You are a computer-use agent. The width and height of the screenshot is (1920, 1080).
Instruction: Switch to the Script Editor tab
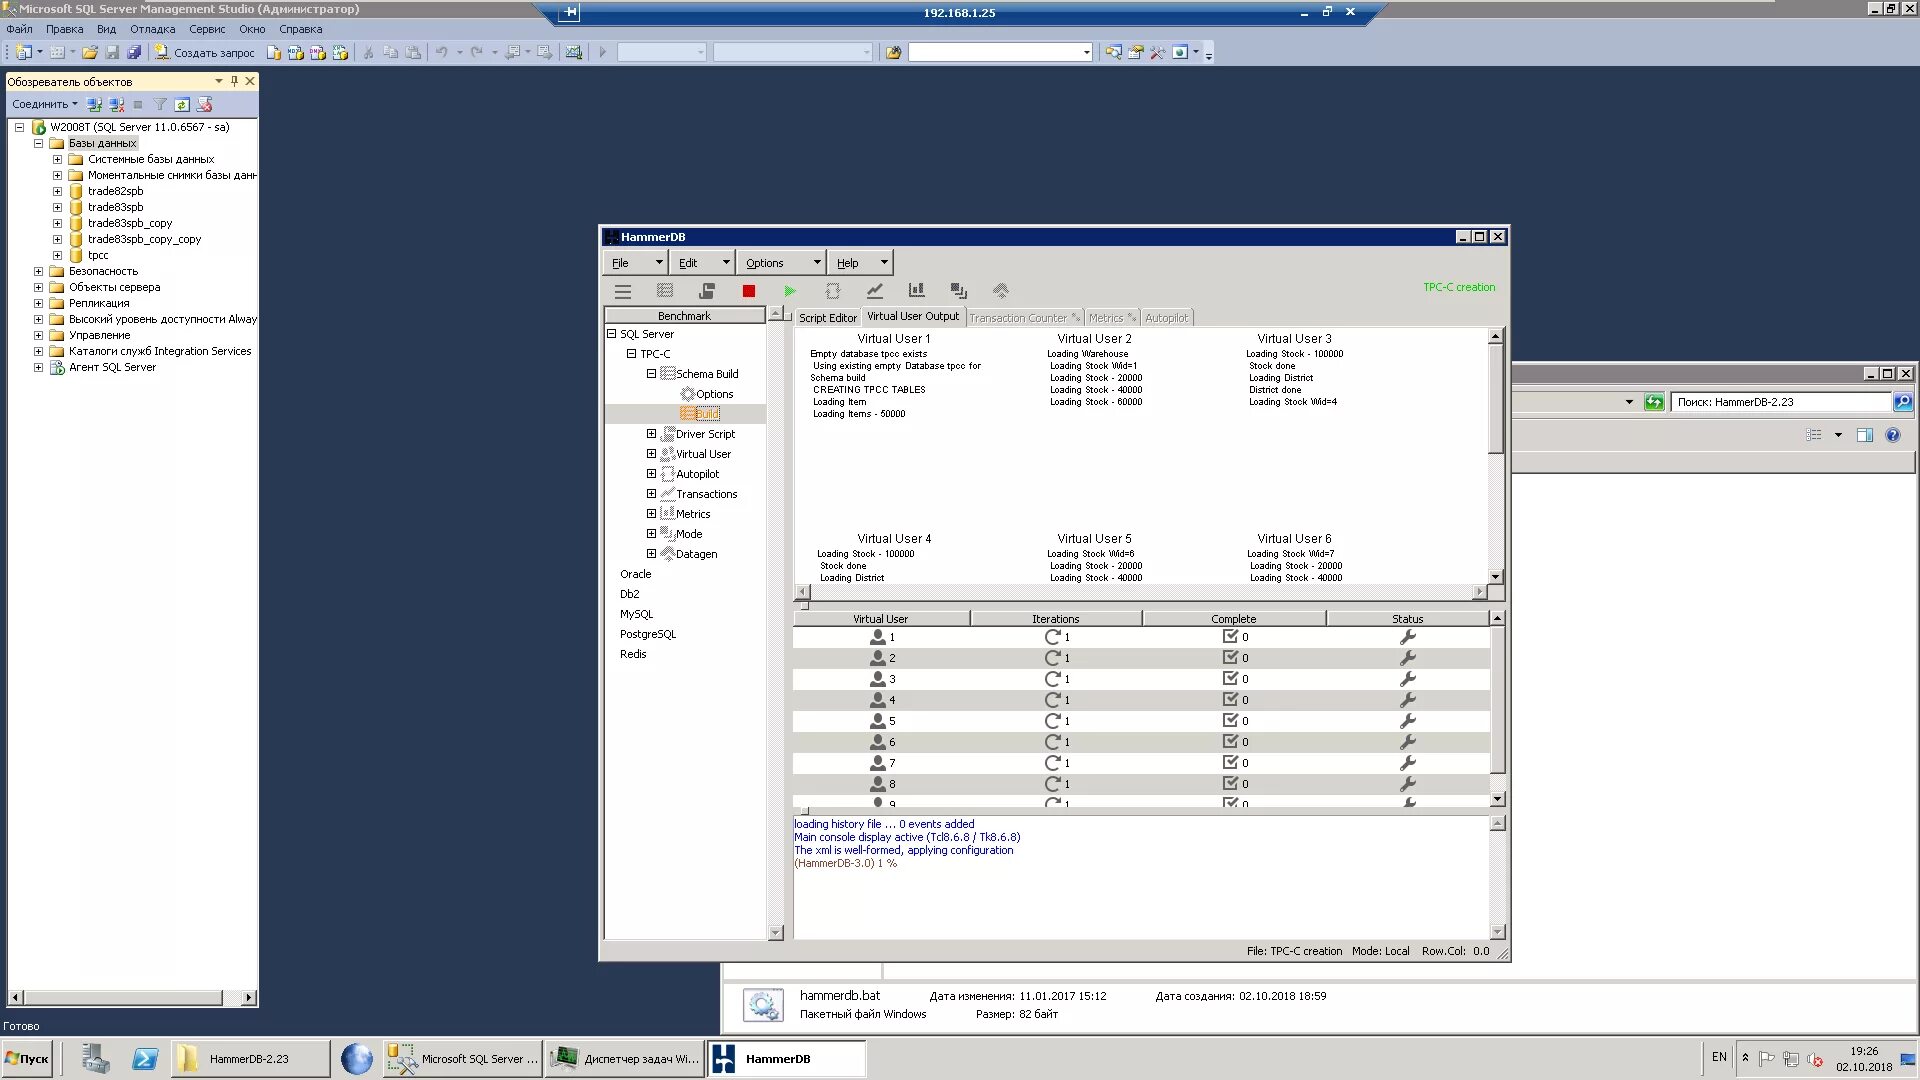pyautogui.click(x=828, y=318)
